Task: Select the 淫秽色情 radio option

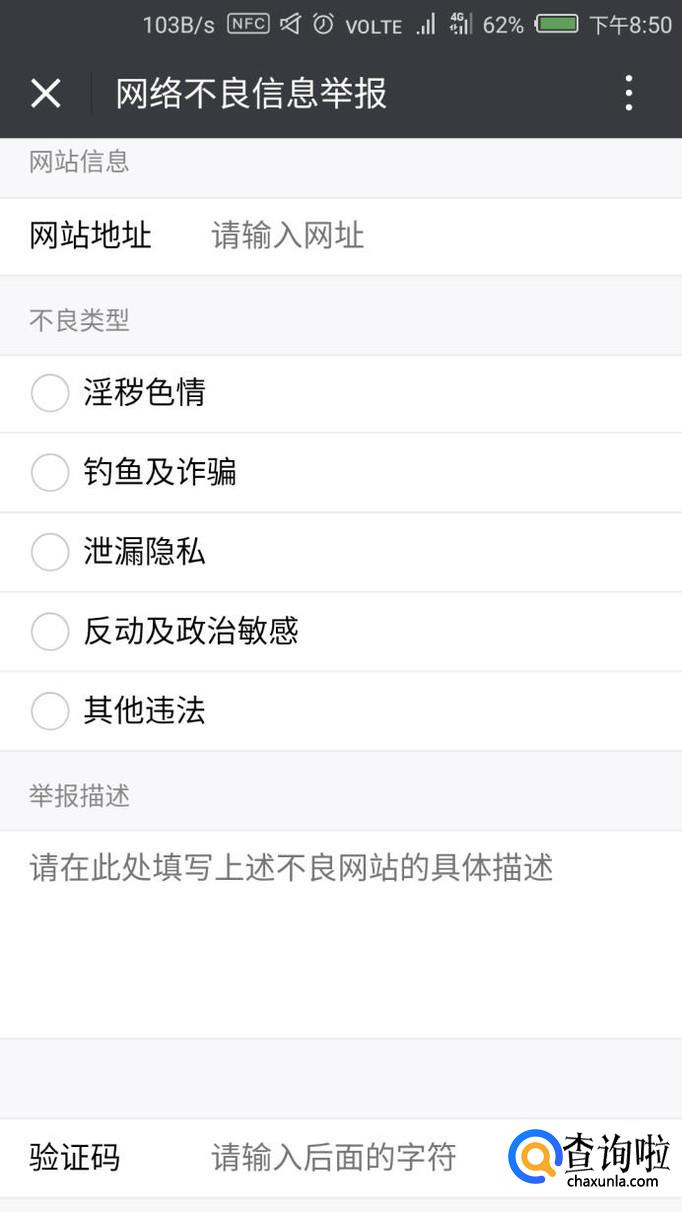Action: pos(50,393)
